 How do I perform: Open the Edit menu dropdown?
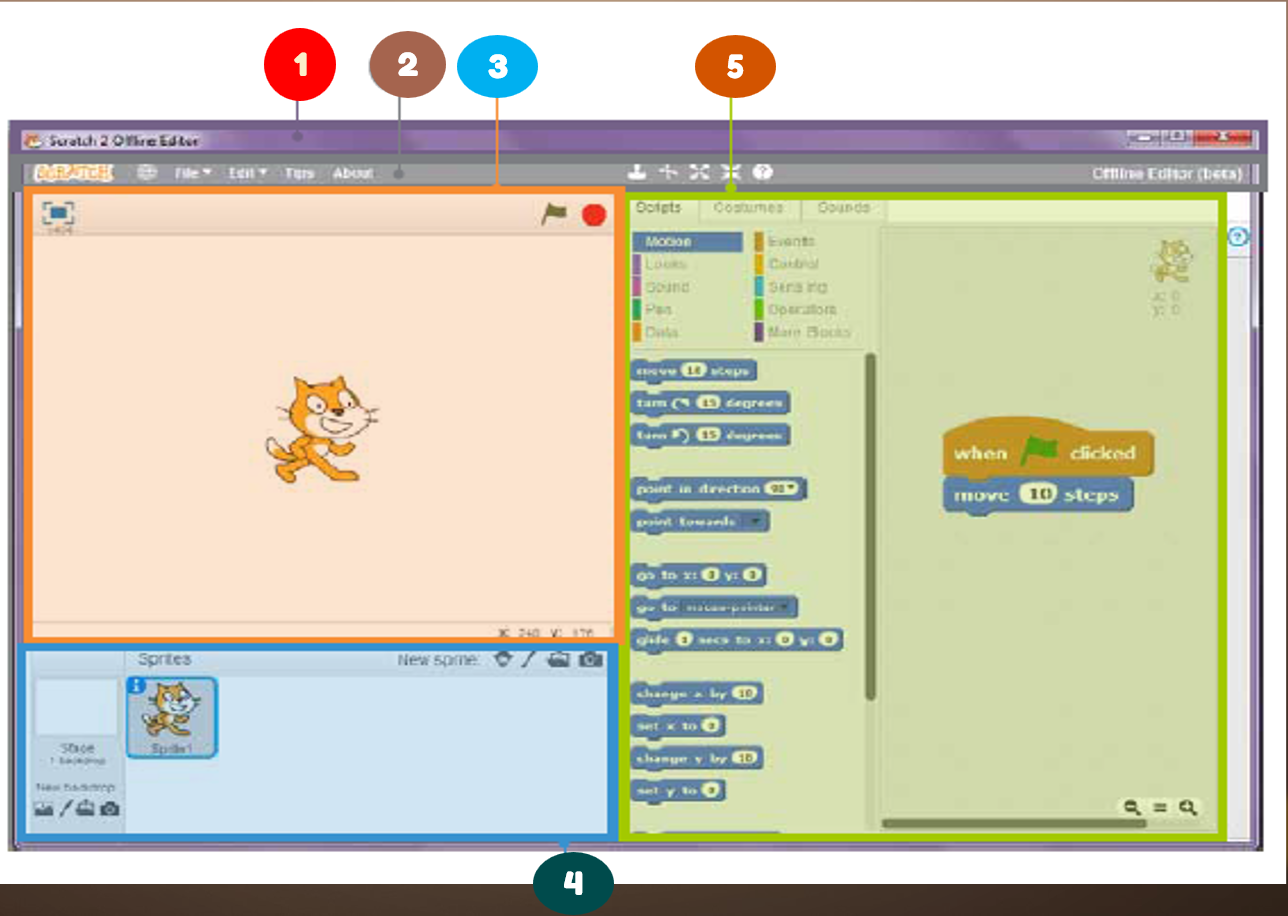[x=247, y=173]
